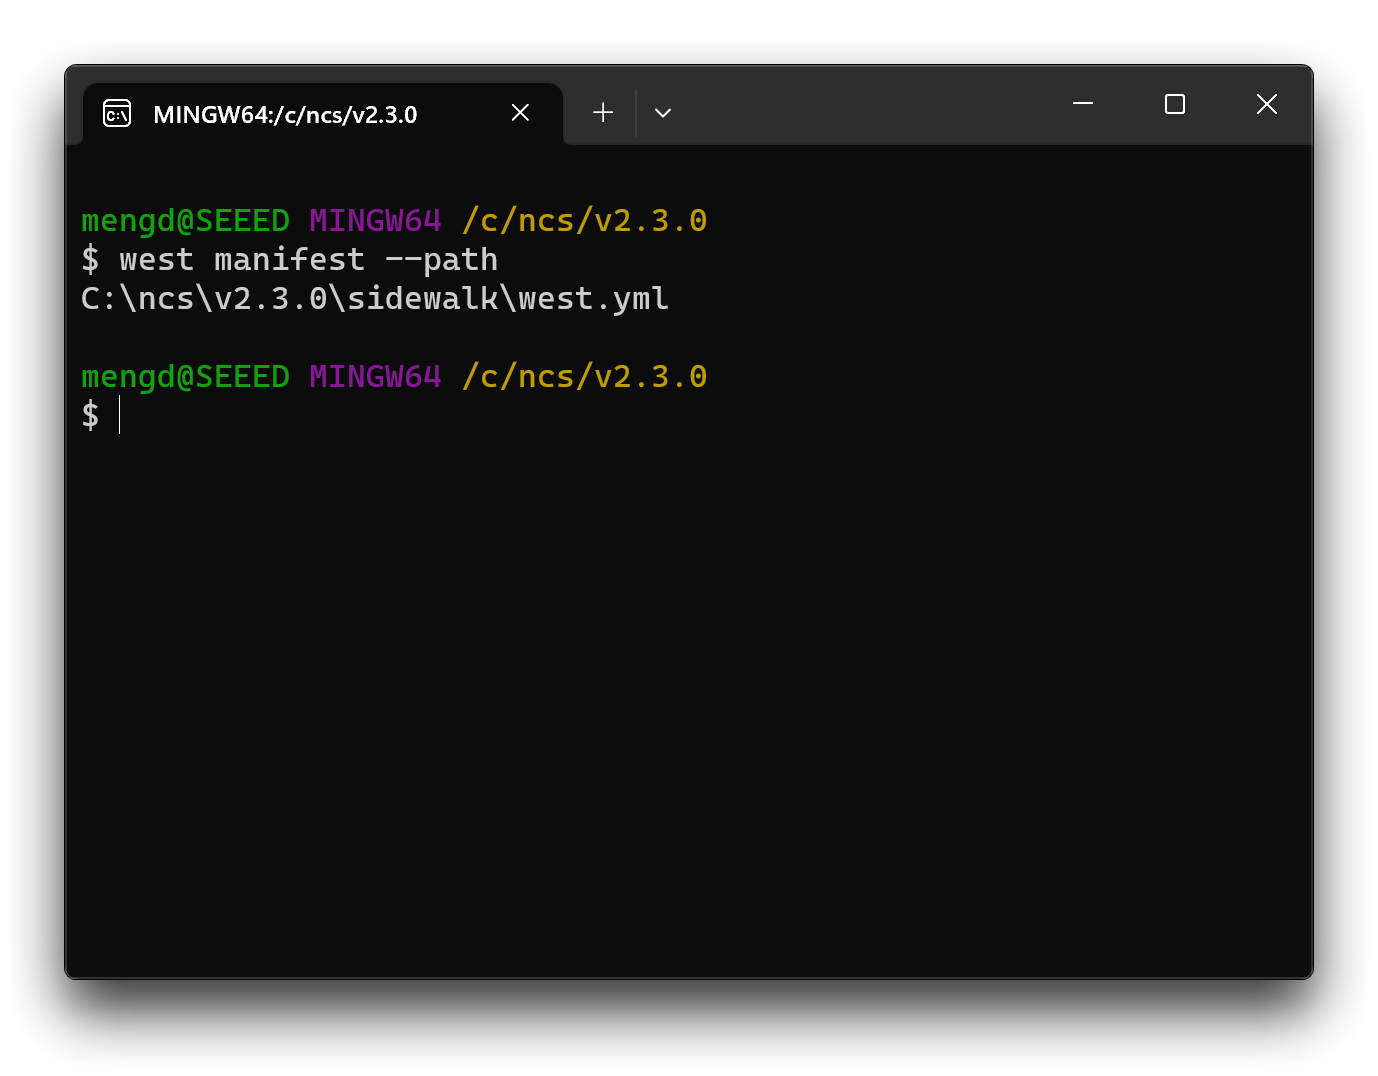Minimize the terminal window
The height and width of the screenshot is (1076, 1378).
[x=1082, y=104]
